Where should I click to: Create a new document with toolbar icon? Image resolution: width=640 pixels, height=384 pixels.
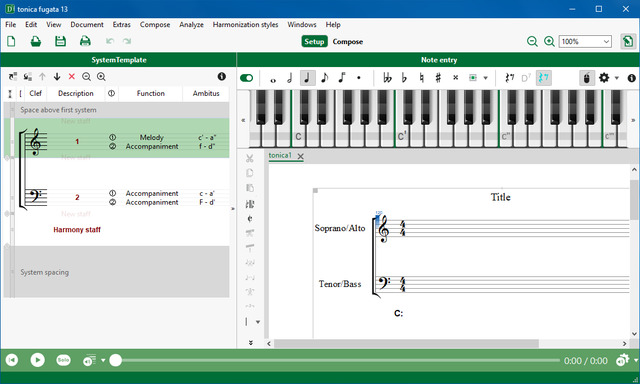(x=11, y=41)
